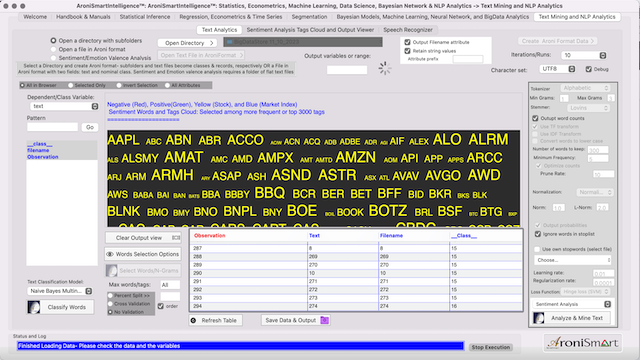The height and width of the screenshot is (360, 640).
Task: Open the Character set UTF8 dropdown
Action: point(558,69)
